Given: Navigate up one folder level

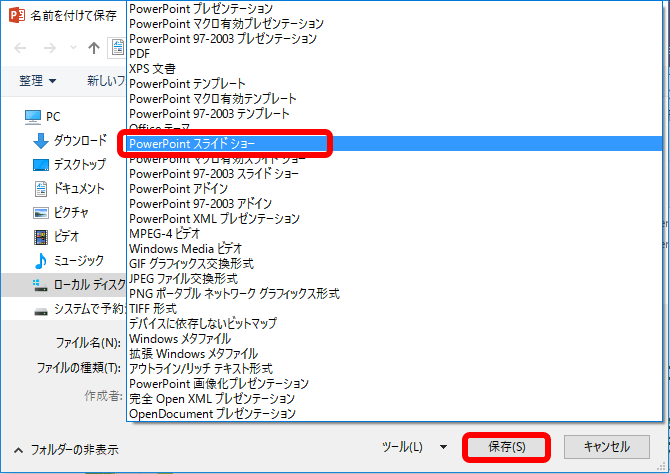Looking at the screenshot, I should tap(94, 48).
